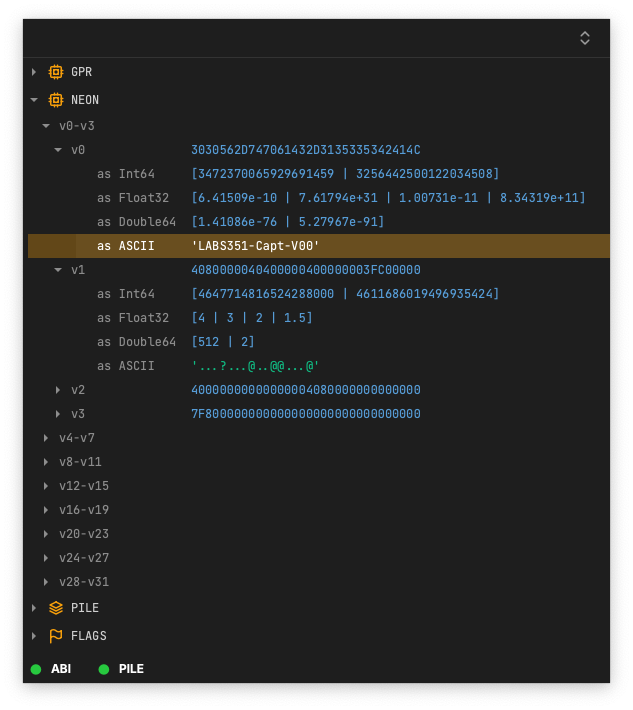Screen dimensions: 633x710
Task: Expand the FLAGS section arrow
Action: click(34, 636)
